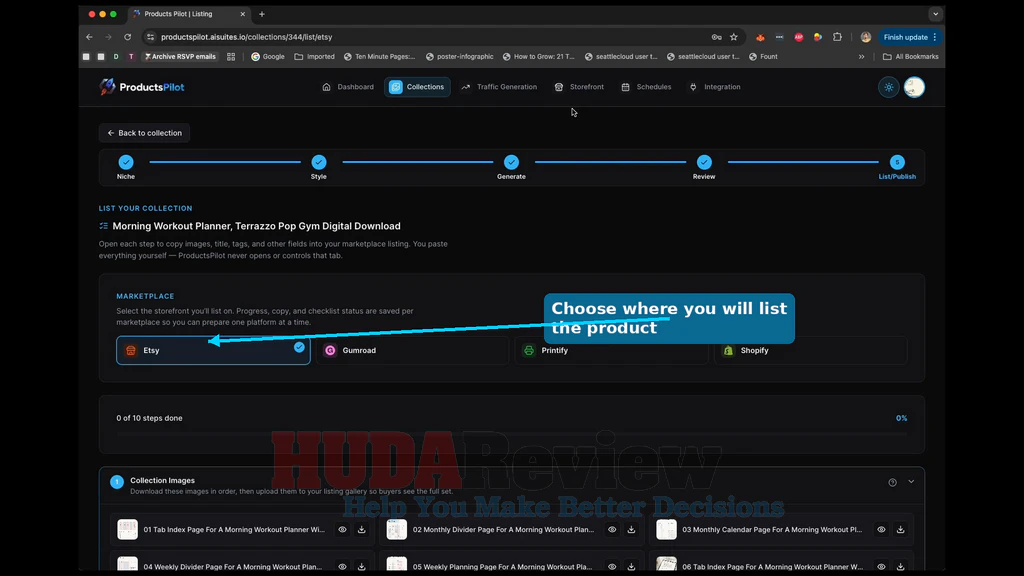Click Finish update button
Screen dimensions: 1024x576
(x=910, y=37)
